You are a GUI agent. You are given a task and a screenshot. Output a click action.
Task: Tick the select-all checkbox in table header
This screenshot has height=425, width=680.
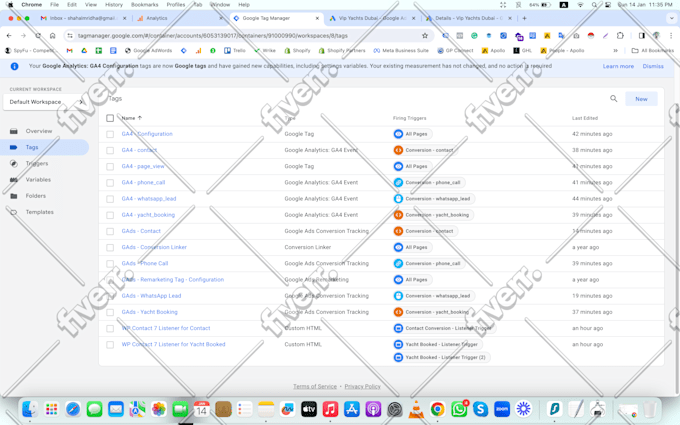pos(110,118)
